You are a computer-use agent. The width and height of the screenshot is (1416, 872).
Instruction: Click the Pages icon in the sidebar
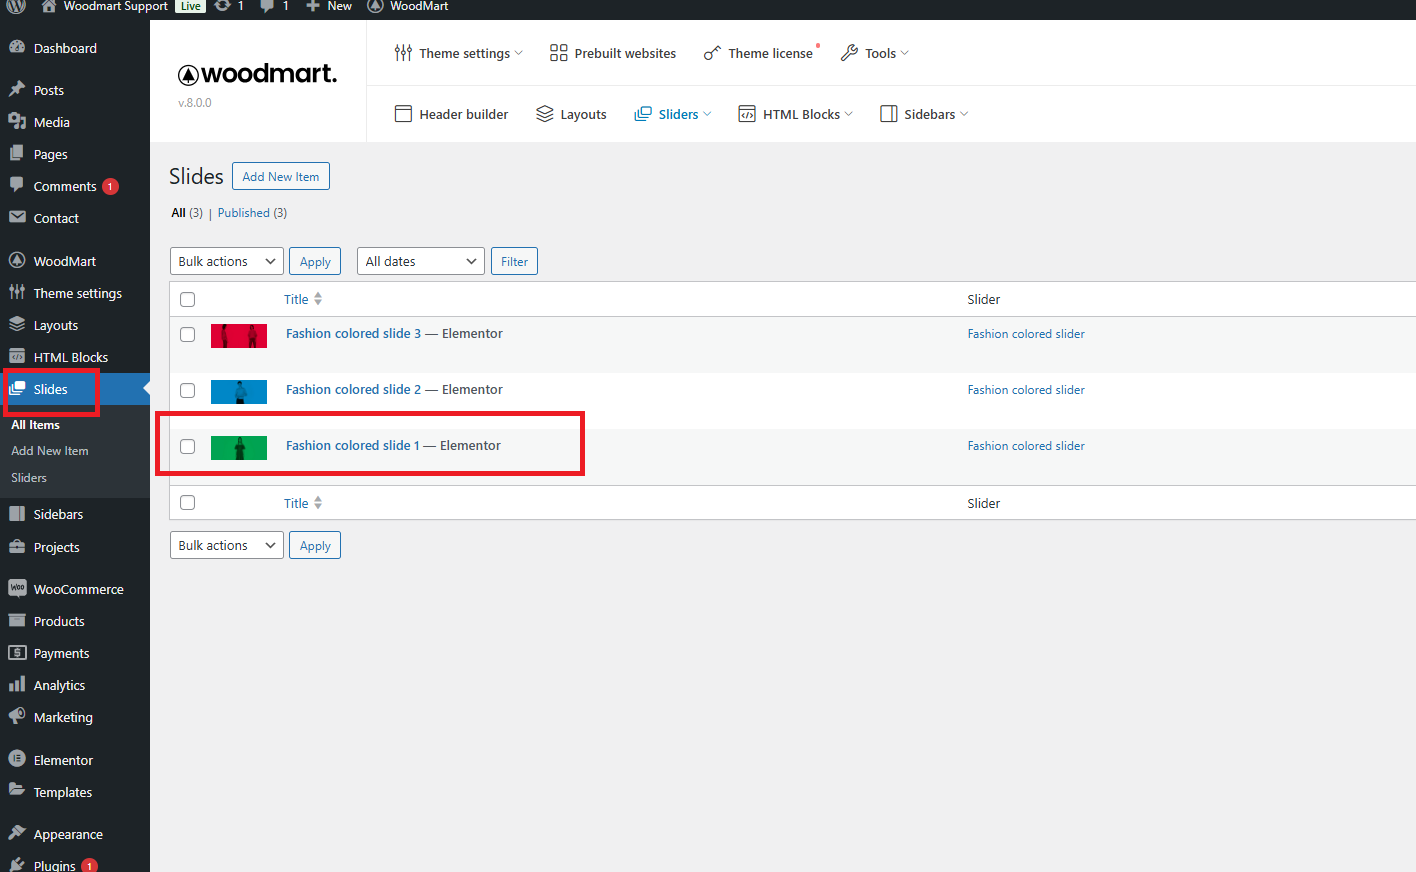coord(17,153)
